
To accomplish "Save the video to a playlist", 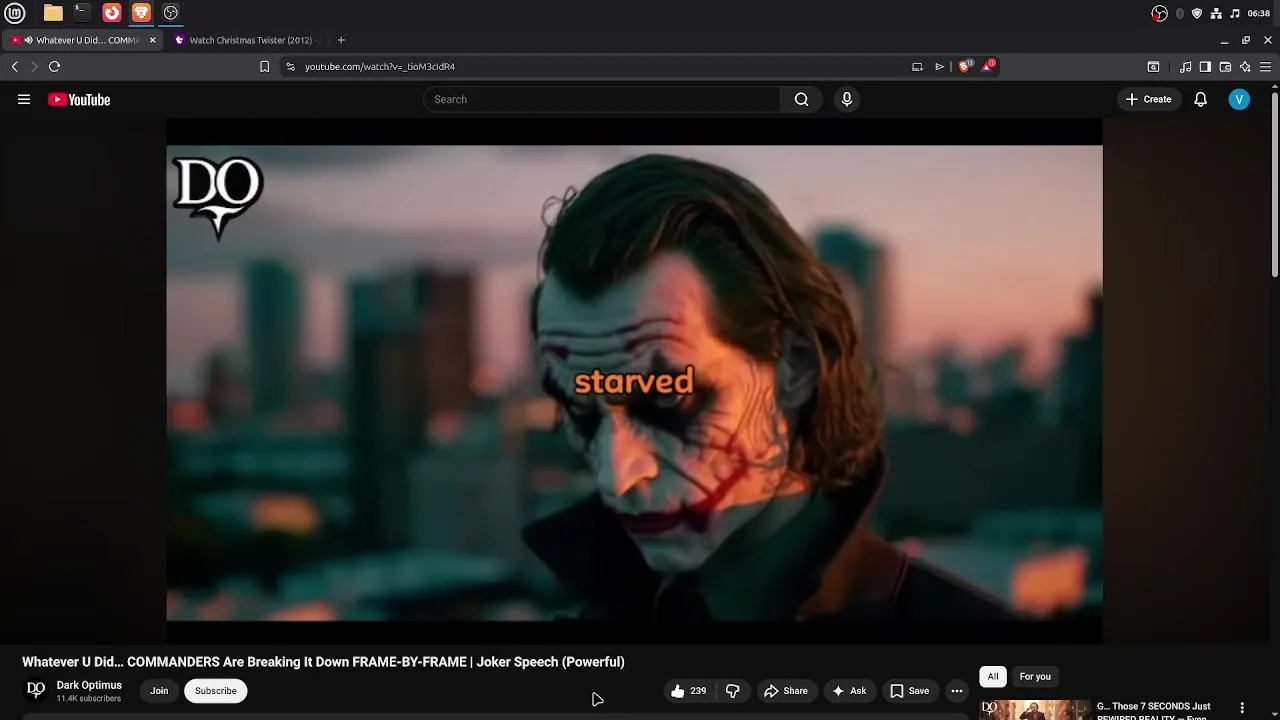I will (x=910, y=691).
